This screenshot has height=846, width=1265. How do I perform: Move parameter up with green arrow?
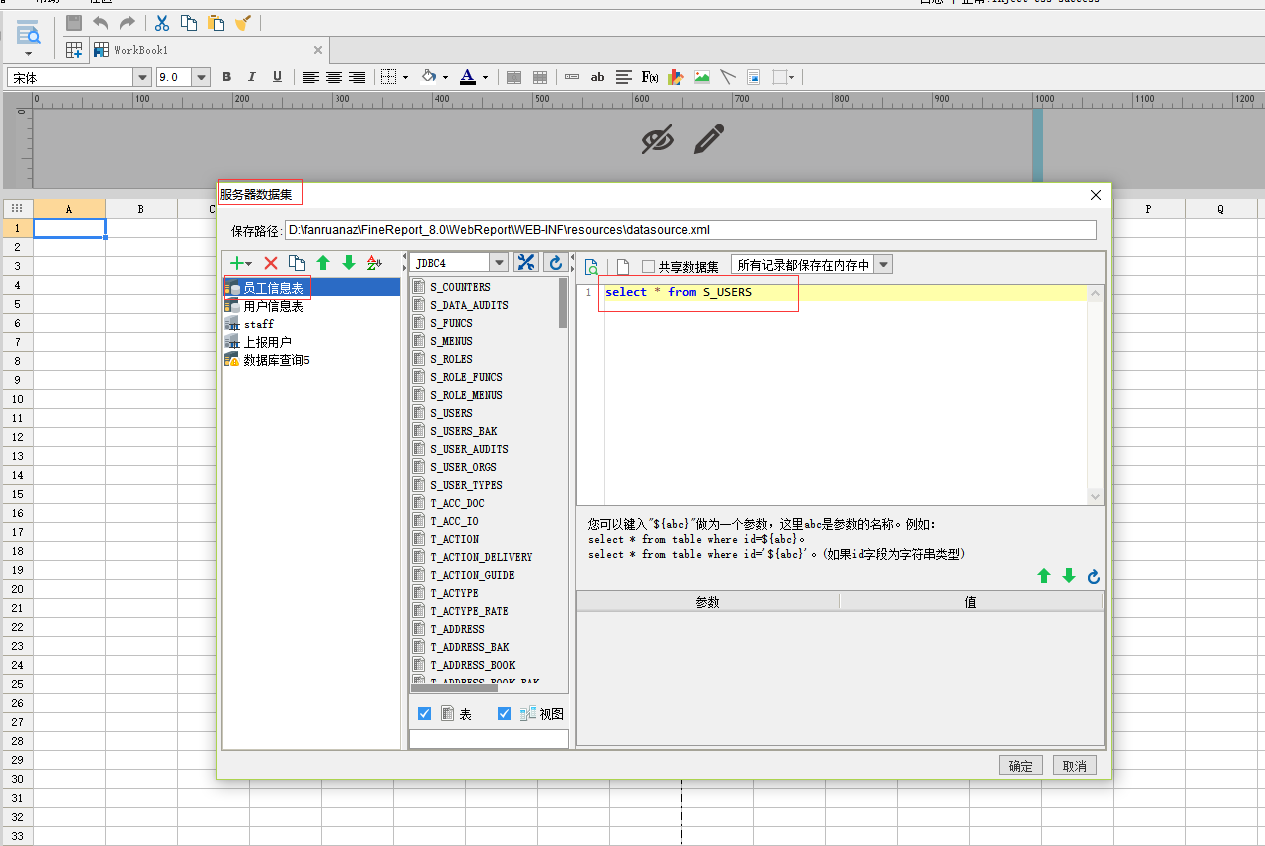coord(1044,577)
